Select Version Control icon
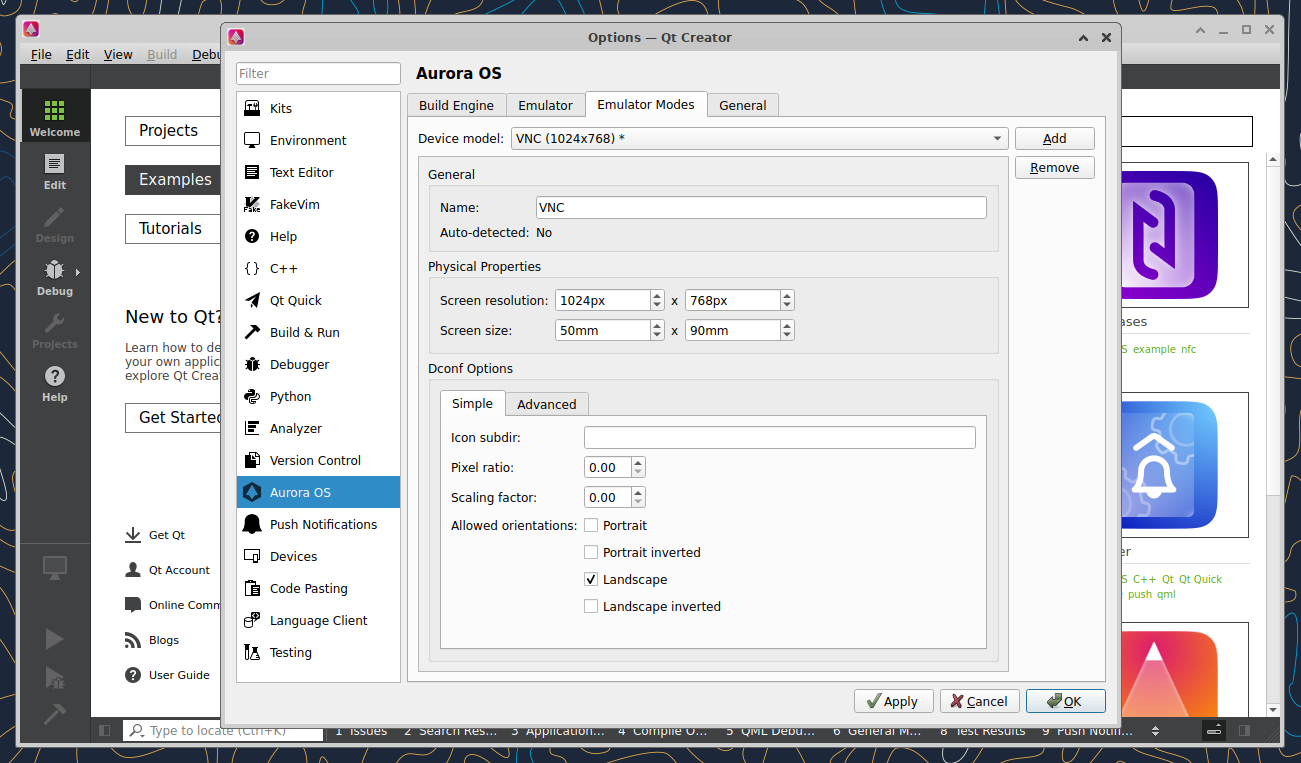1301x763 pixels. click(x=252, y=460)
